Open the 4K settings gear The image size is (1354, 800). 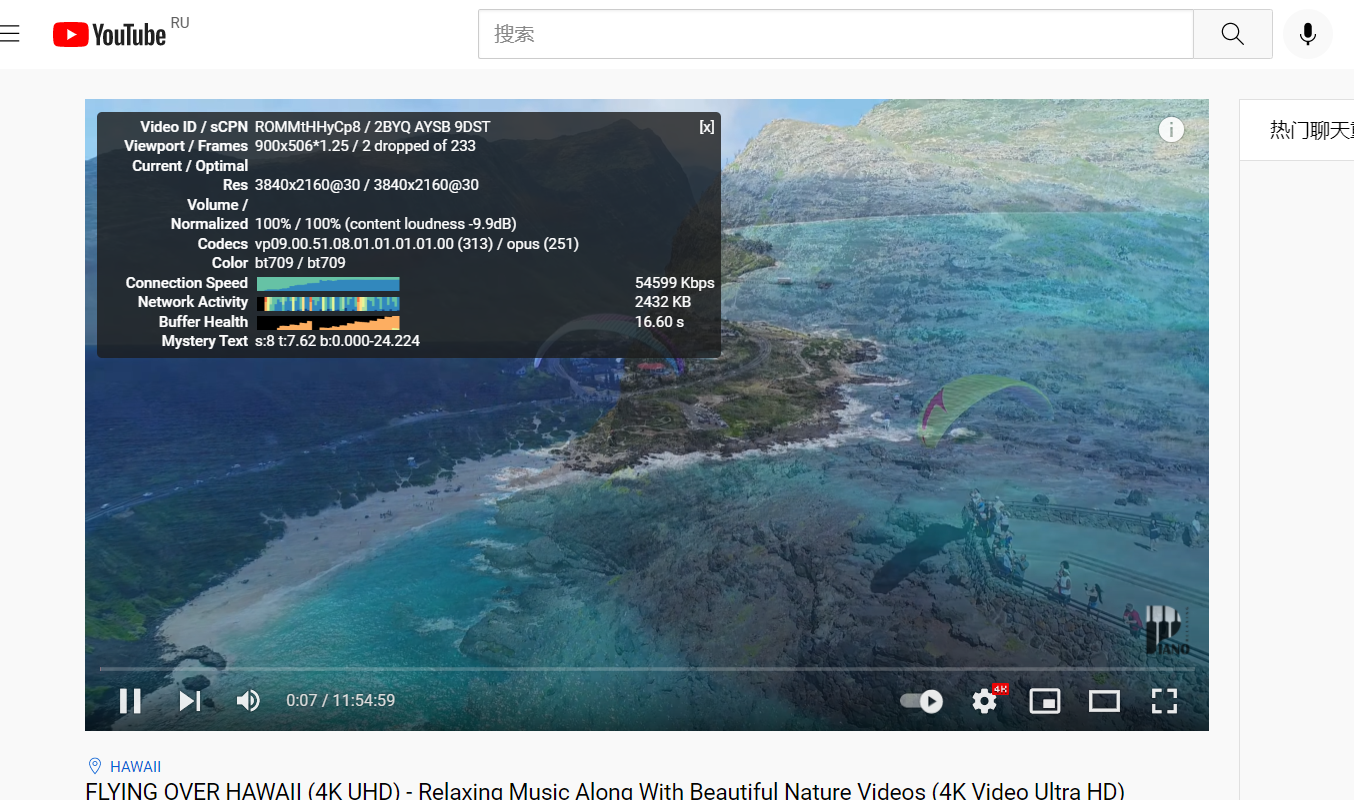(x=986, y=700)
